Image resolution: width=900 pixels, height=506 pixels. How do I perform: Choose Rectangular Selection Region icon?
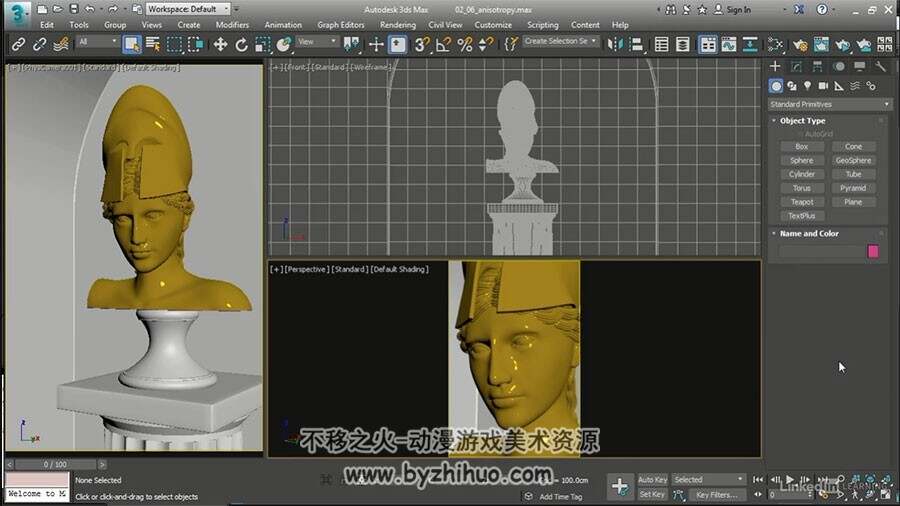(x=174, y=44)
